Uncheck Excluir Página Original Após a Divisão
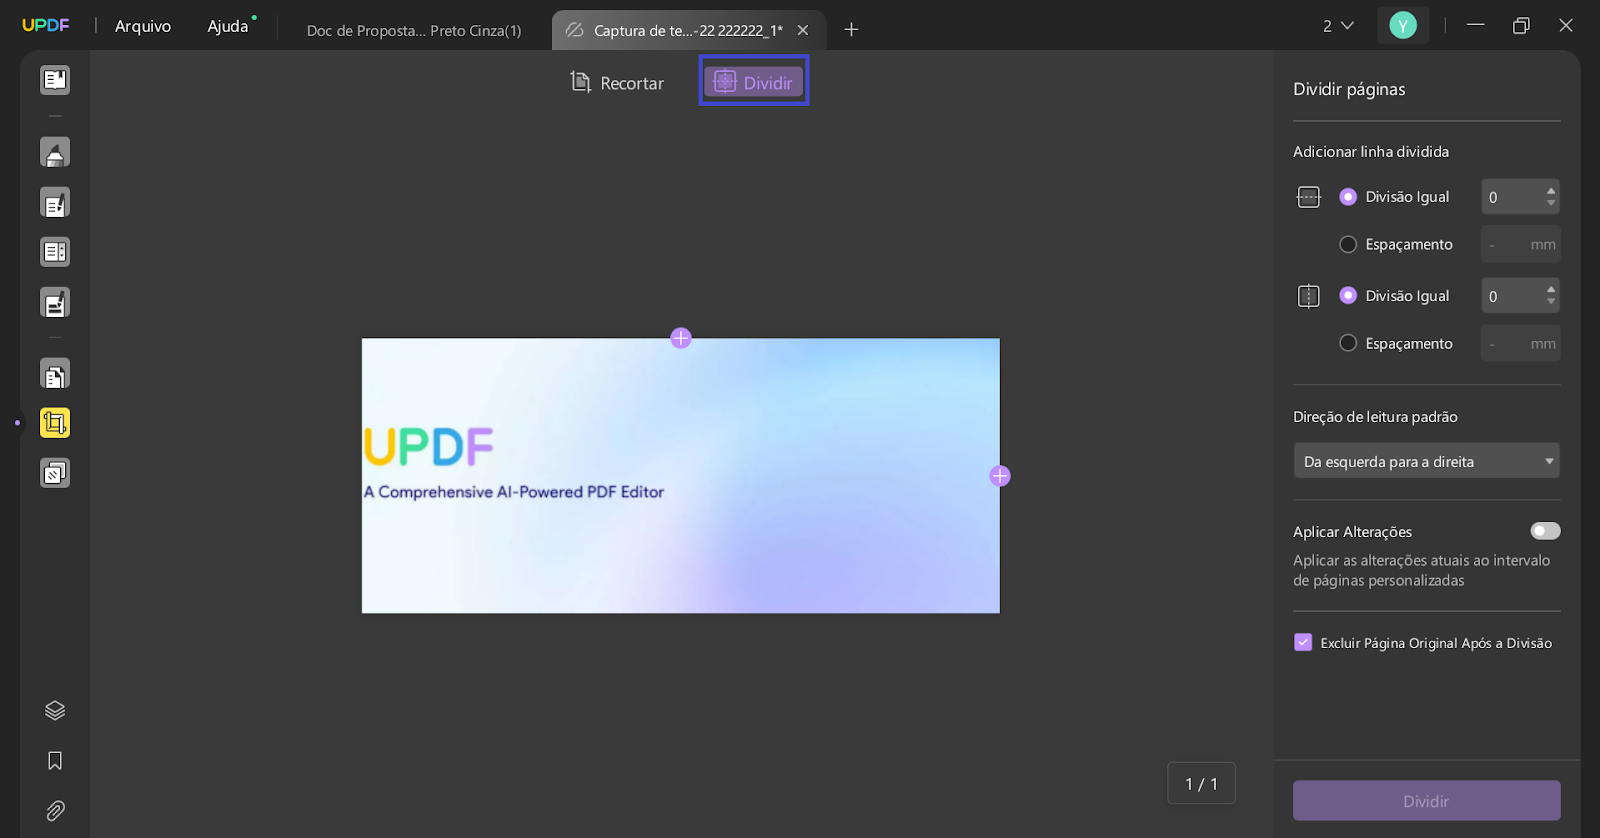This screenshot has height=838, width=1600. coord(1303,643)
